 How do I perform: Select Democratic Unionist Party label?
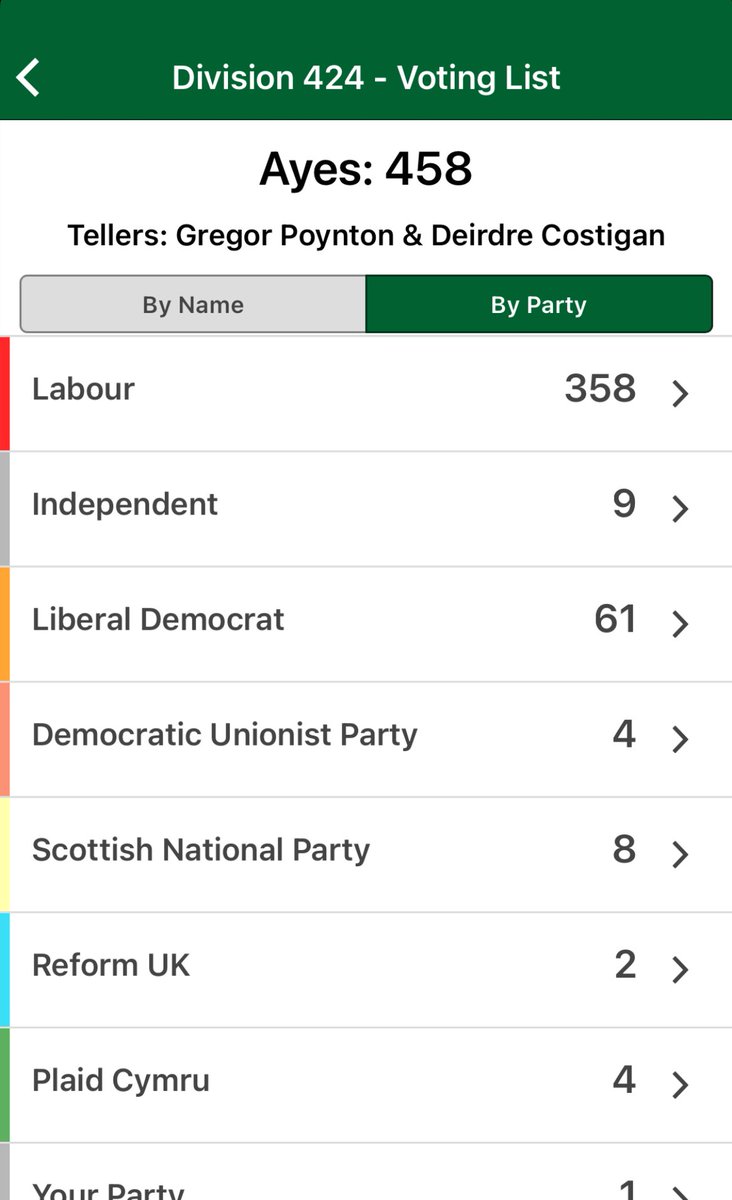tap(225, 734)
